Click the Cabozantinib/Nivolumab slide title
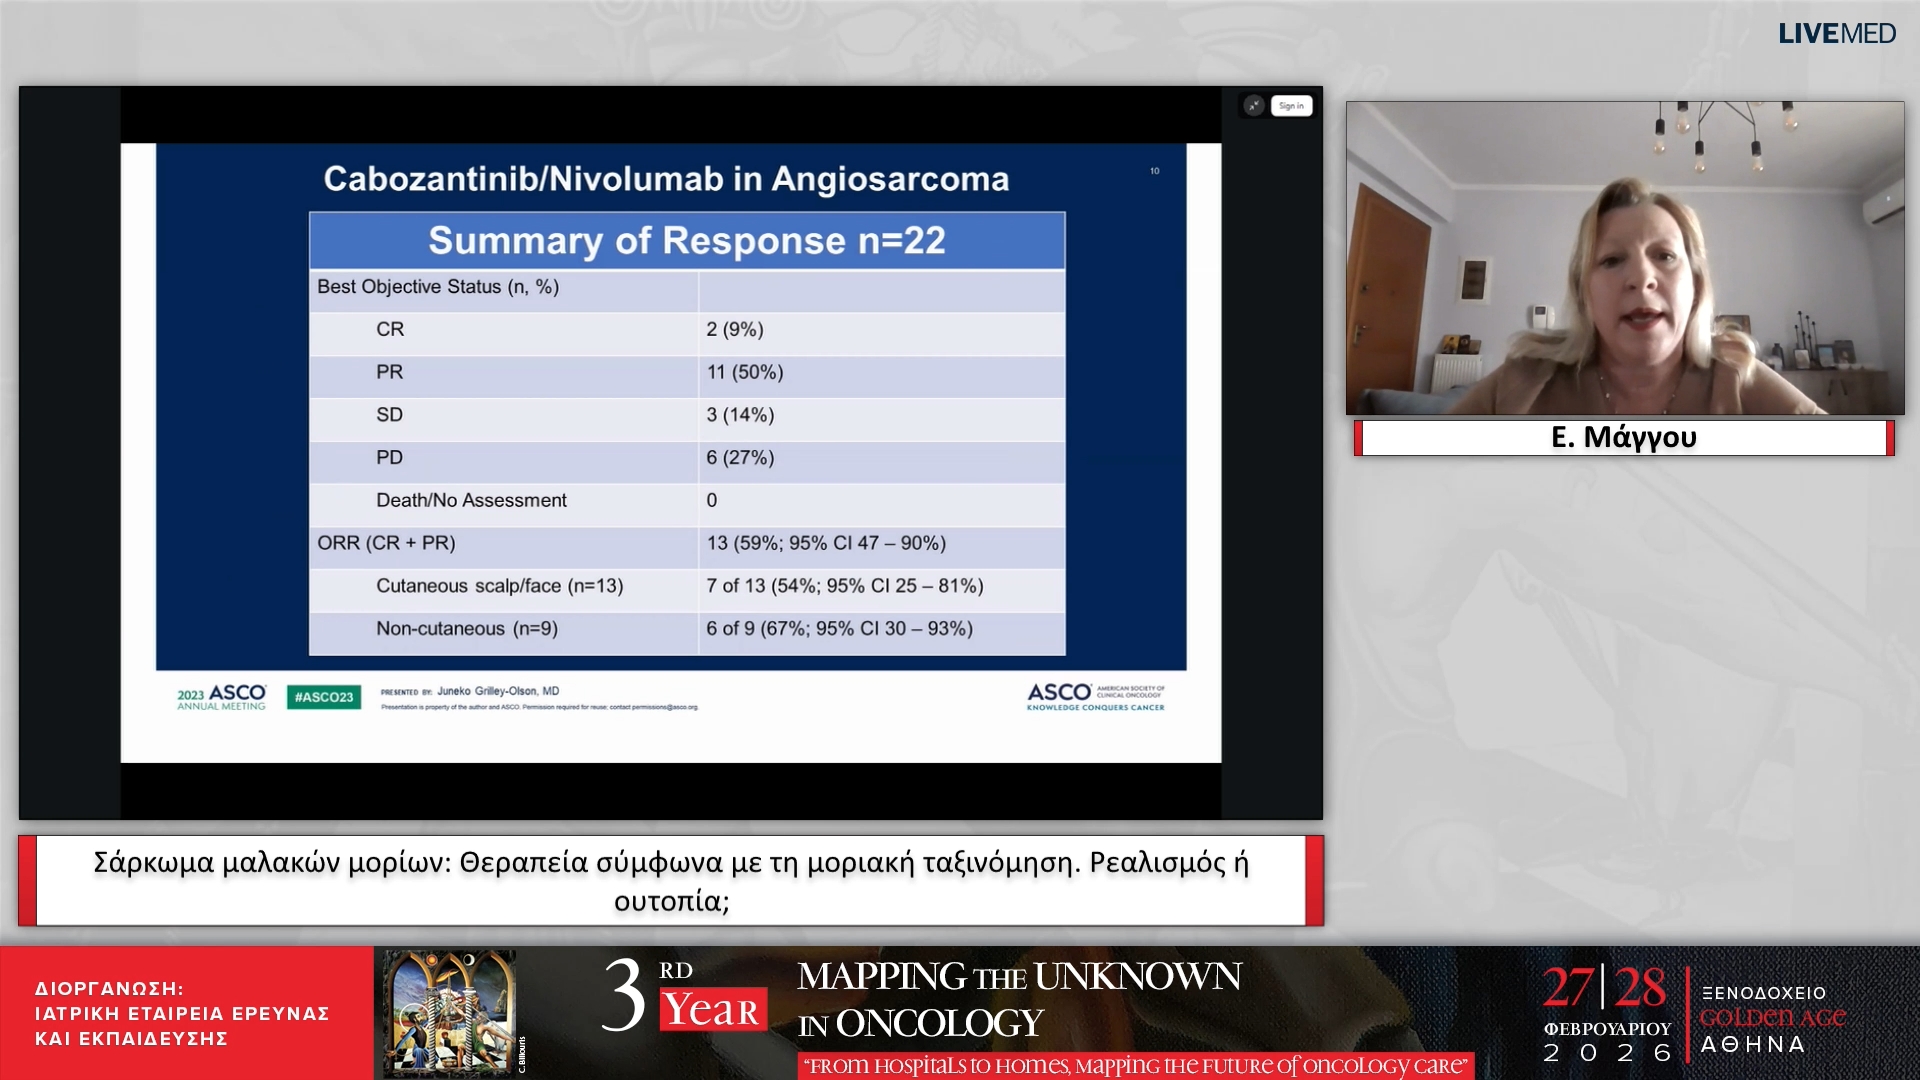1920x1080 pixels. pos(666,179)
